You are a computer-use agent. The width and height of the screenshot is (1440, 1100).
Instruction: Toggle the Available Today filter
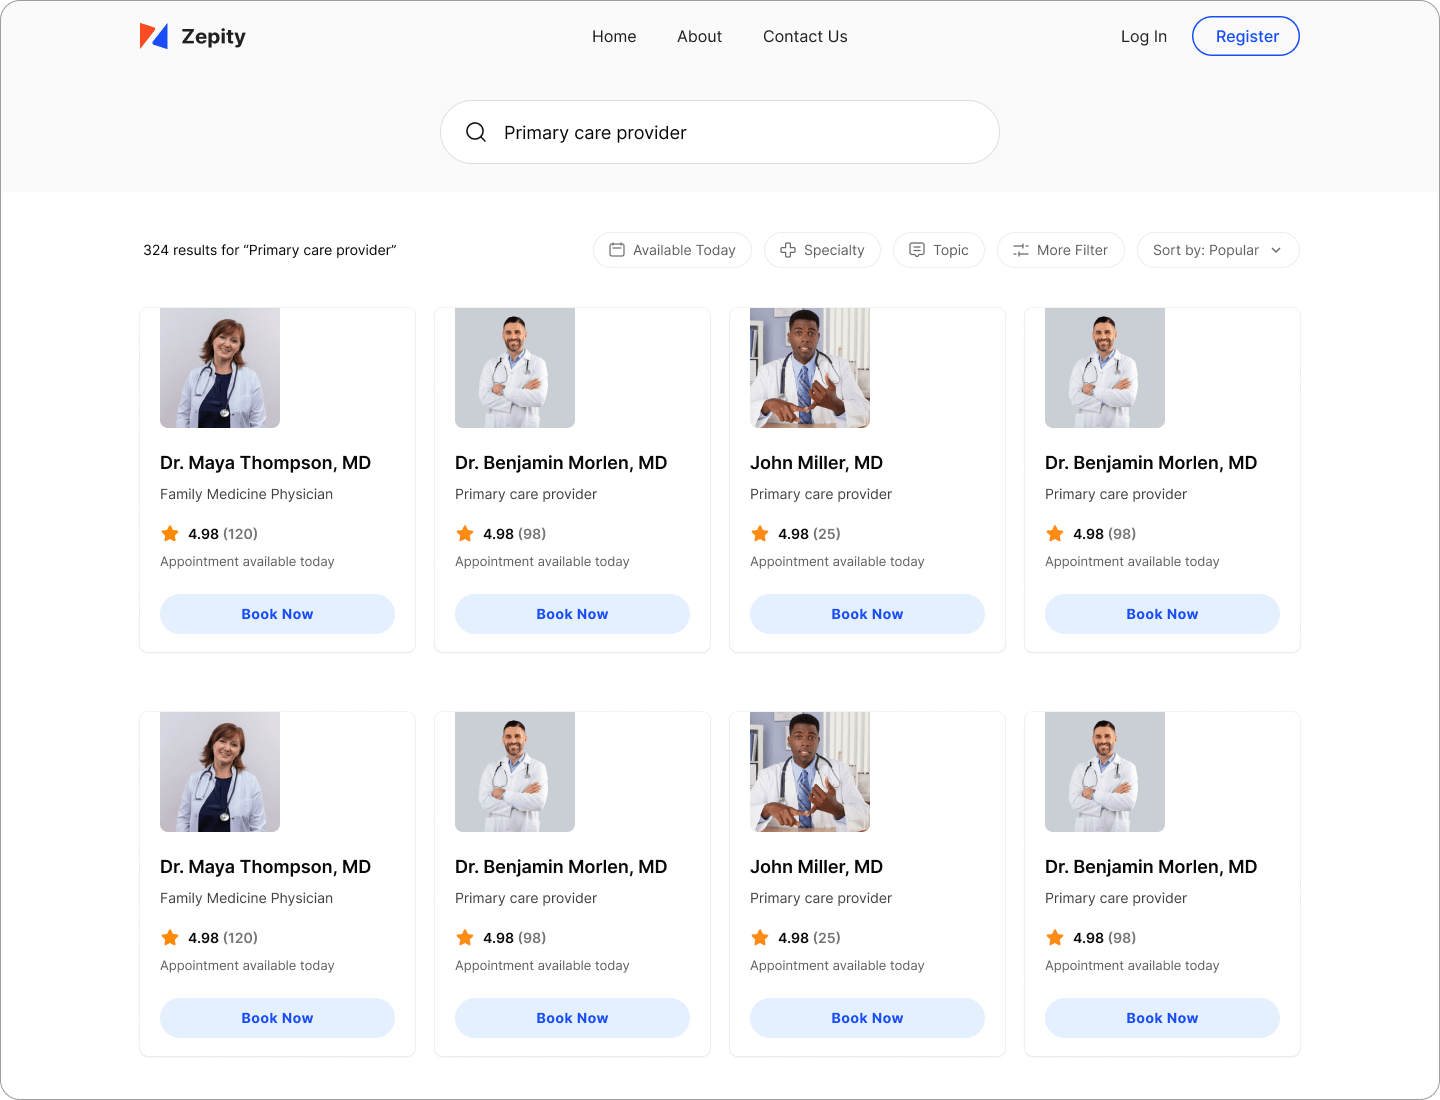point(672,250)
